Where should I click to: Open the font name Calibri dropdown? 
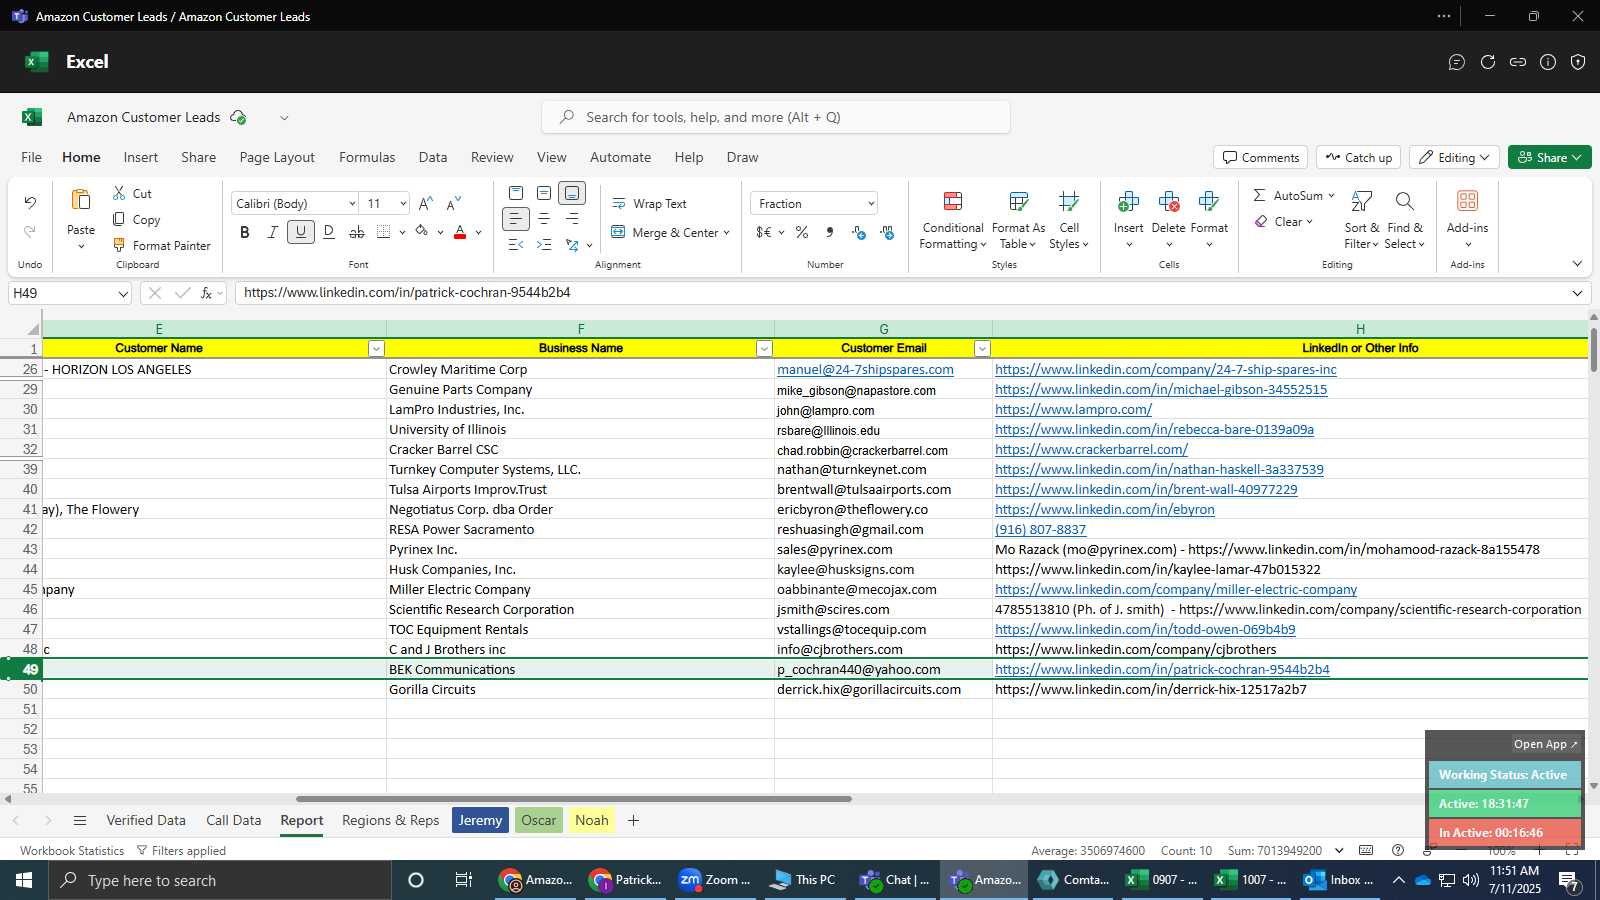pos(352,203)
